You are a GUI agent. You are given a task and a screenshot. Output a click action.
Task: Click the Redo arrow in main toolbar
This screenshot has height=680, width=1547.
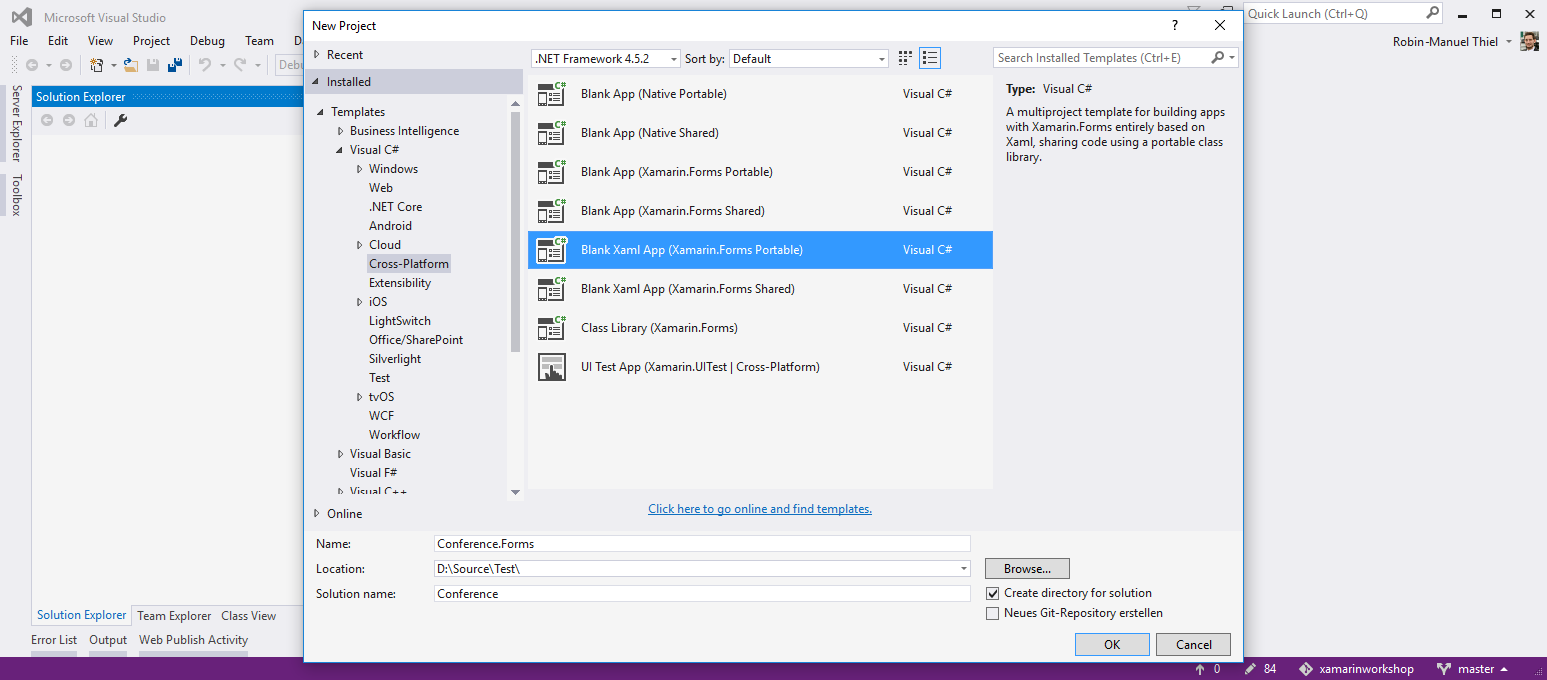pos(240,65)
